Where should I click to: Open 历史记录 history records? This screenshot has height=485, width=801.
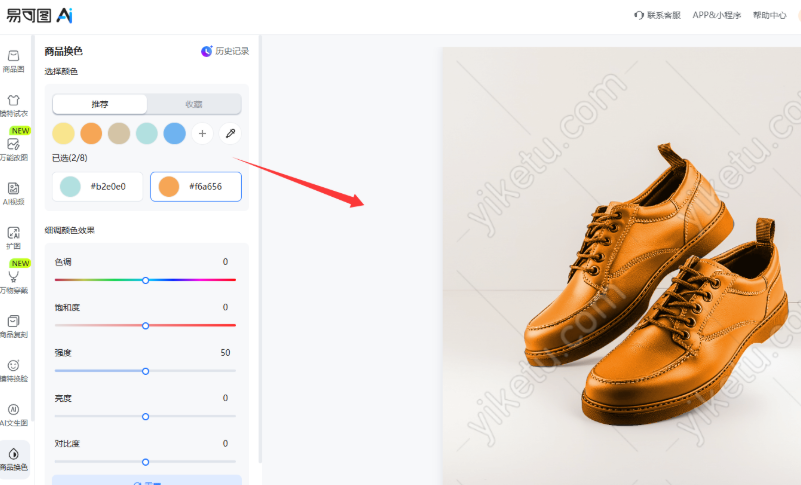coord(225,51)
